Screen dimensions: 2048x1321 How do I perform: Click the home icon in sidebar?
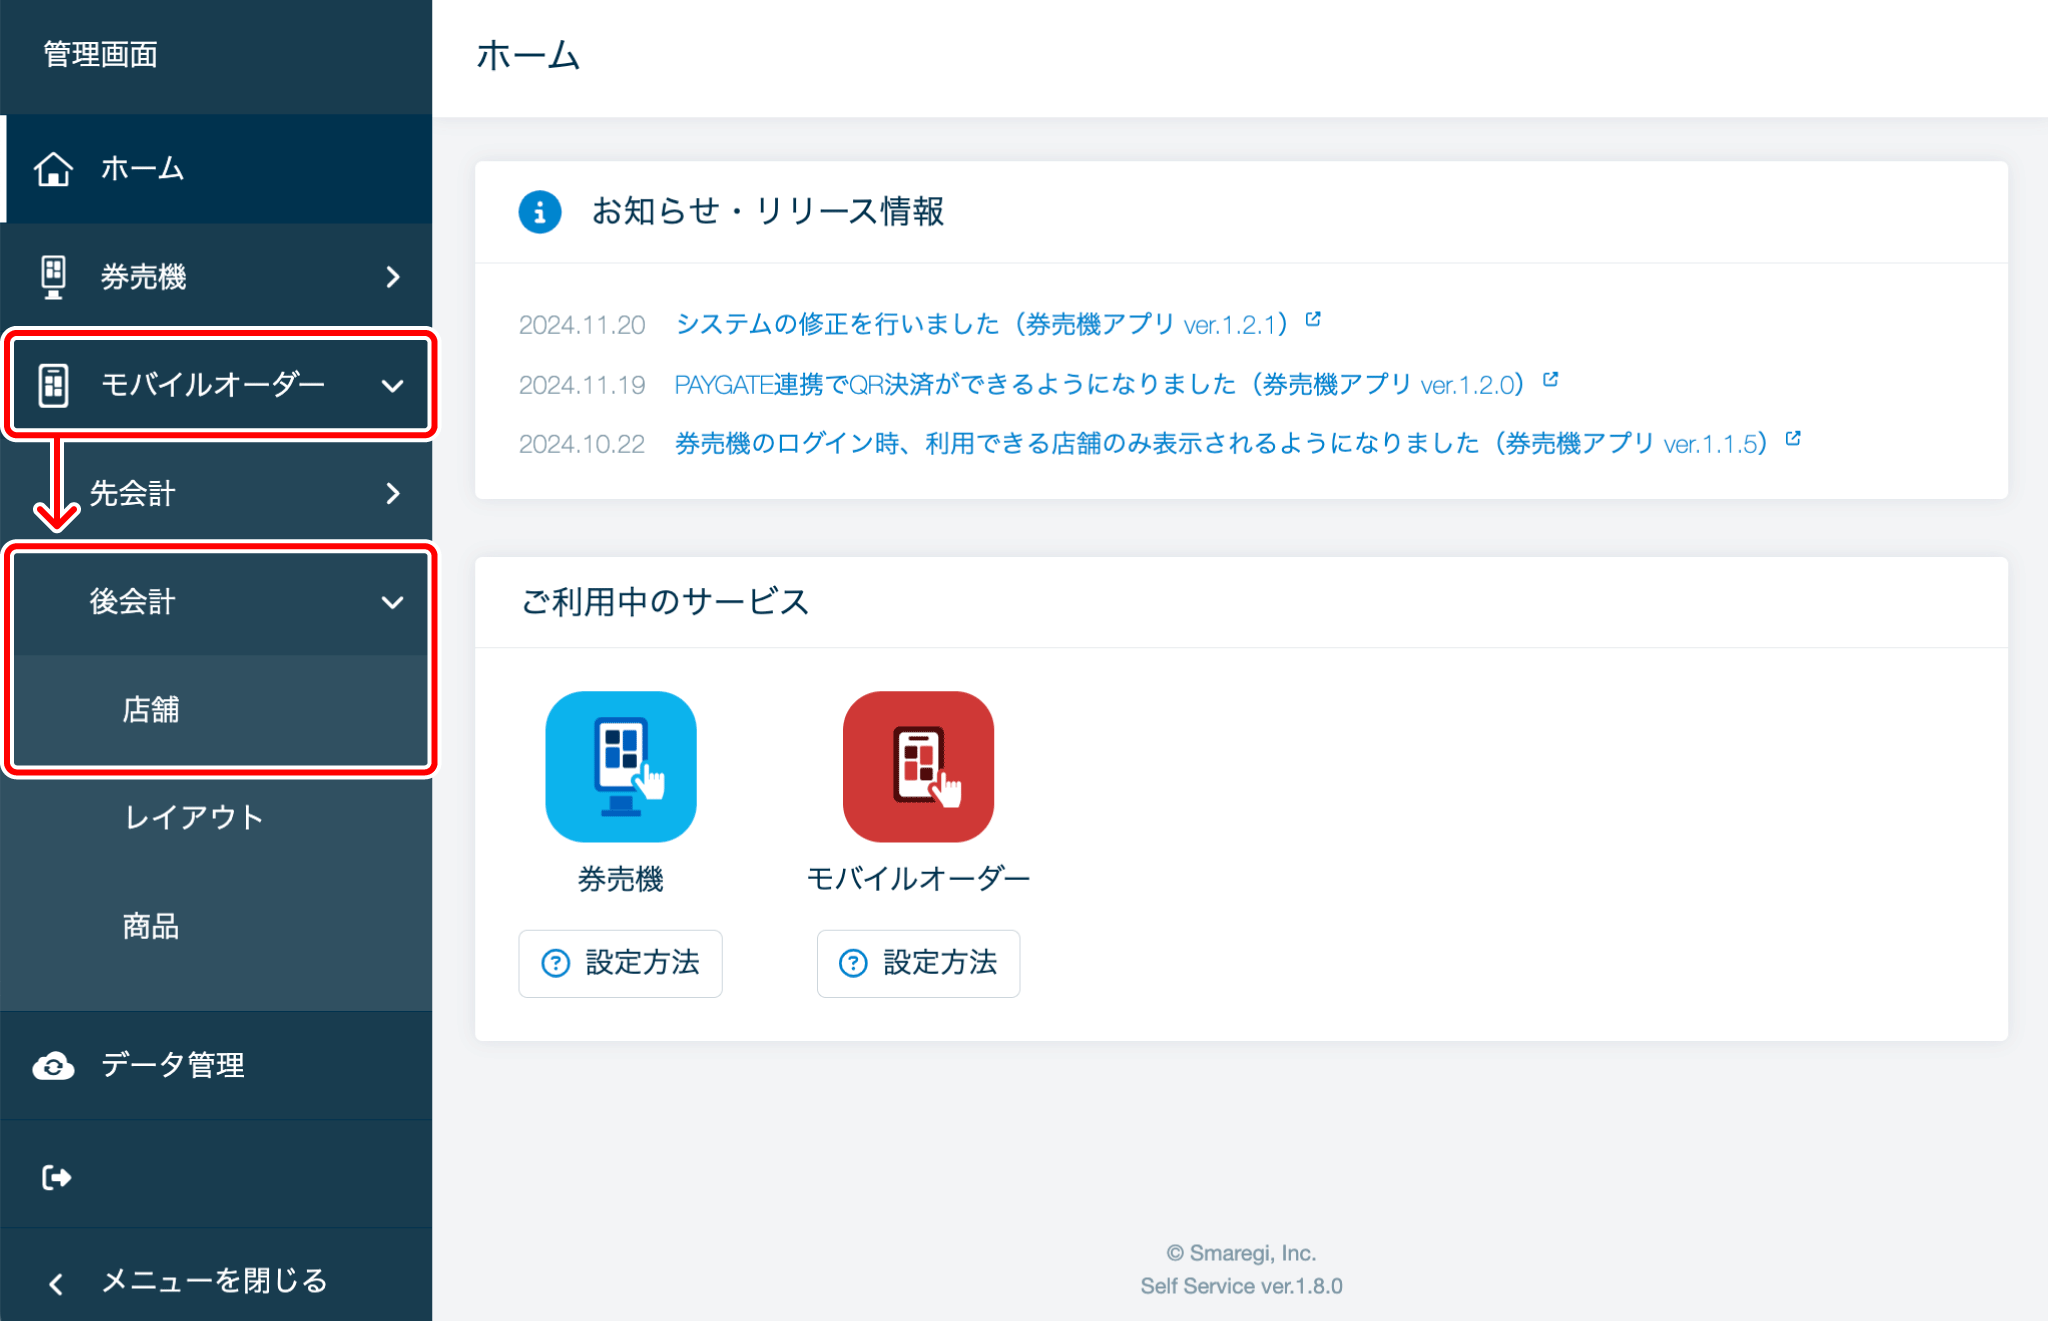(53, 169)
